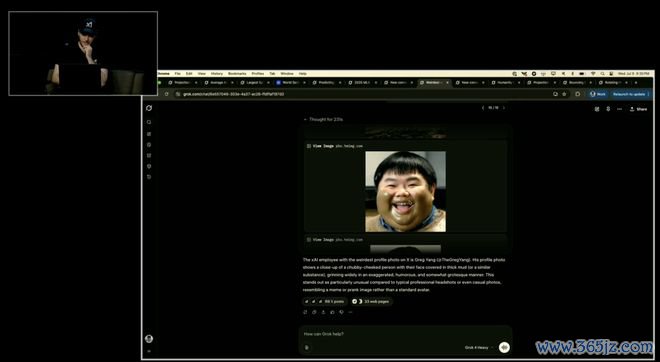Start a new chat via top-right compose icon
The width and height of the screenshot is (660, 362).
[x=597, y=109]
